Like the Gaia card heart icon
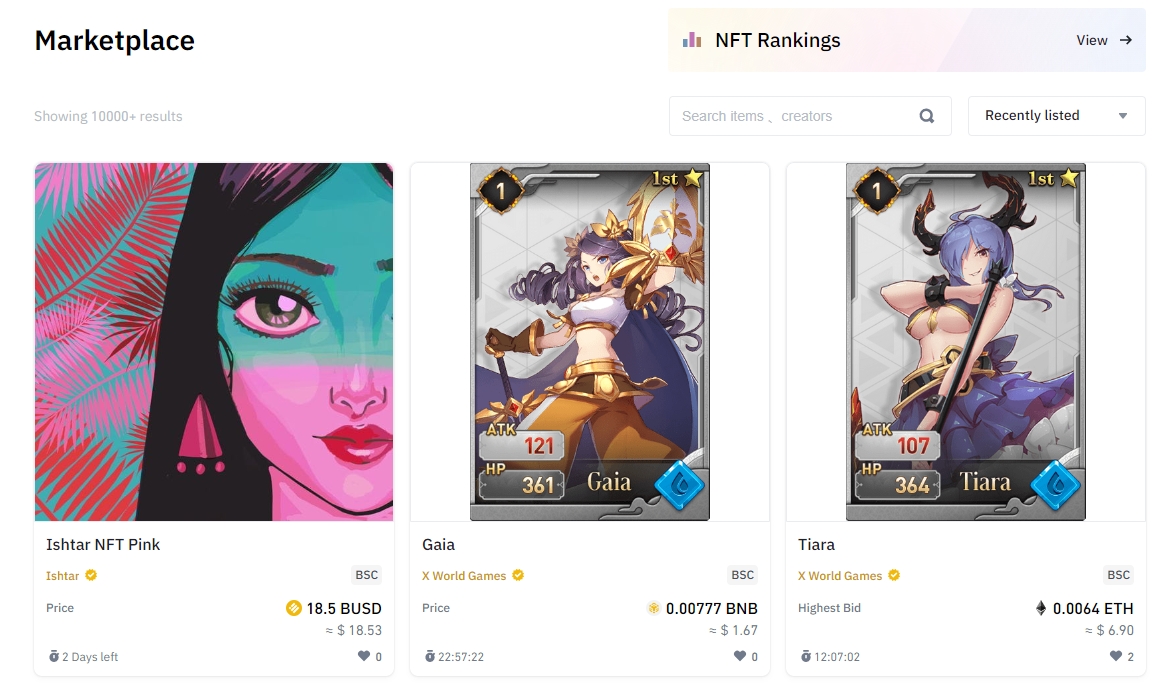 [740, 656]
